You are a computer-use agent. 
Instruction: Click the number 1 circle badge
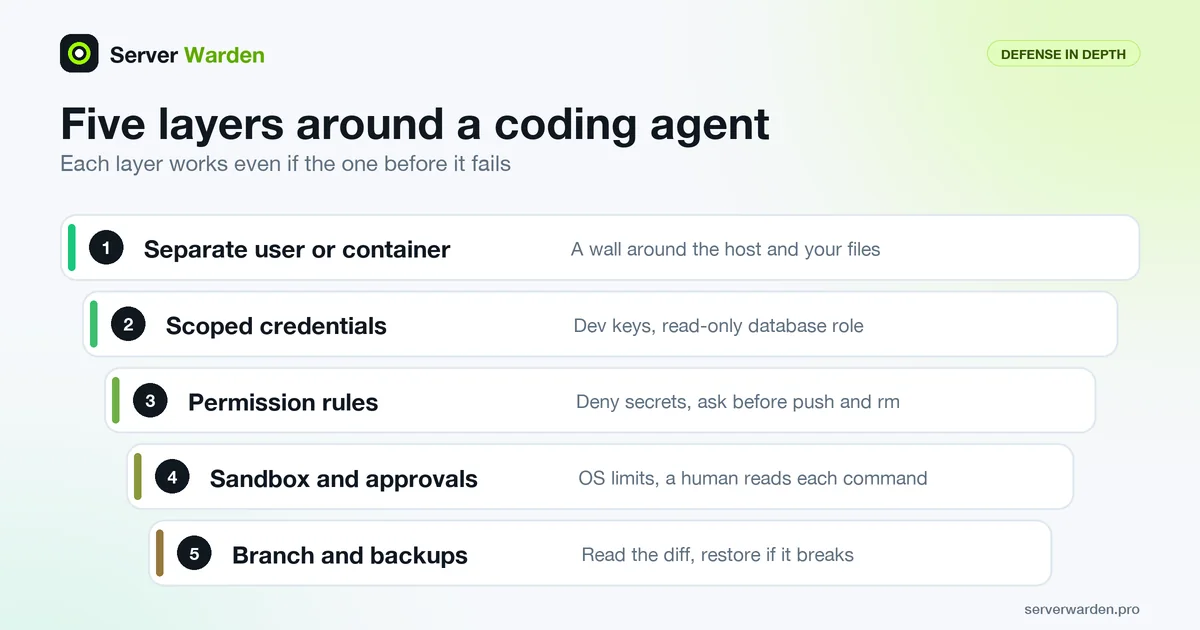point(106,248)
